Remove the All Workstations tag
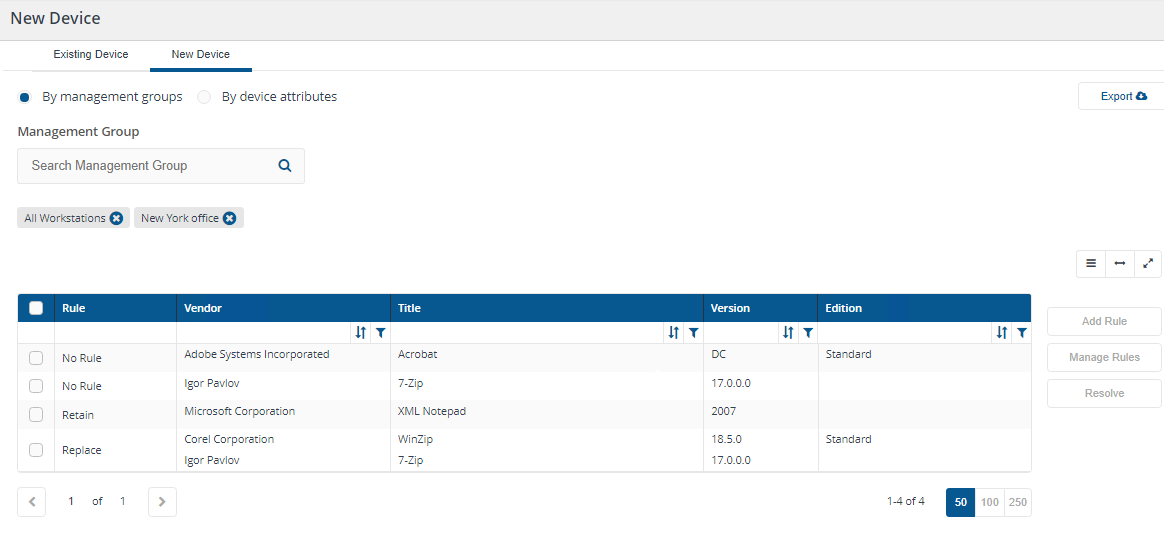This screenshot has width=1164, height=547. click(x=117, y=218)
